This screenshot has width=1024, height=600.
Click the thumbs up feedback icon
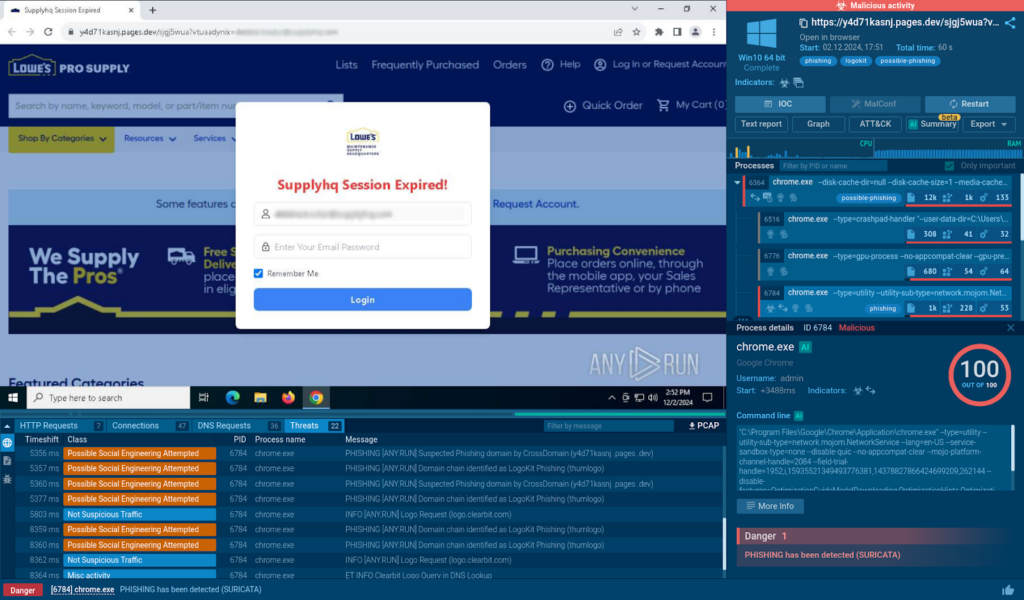[1008, 590]
